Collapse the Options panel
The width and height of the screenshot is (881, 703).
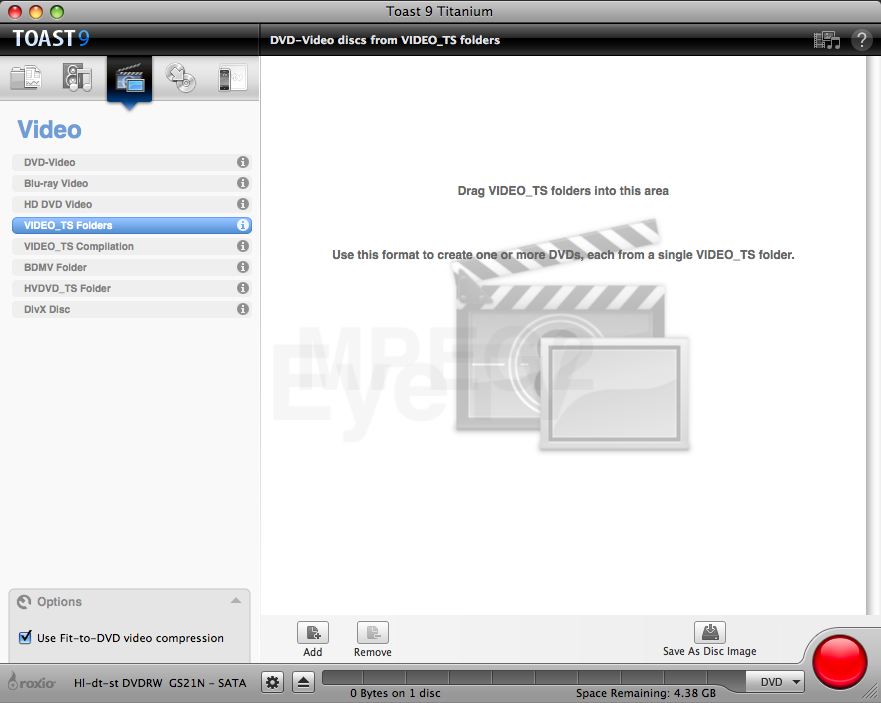click(236, 601)
